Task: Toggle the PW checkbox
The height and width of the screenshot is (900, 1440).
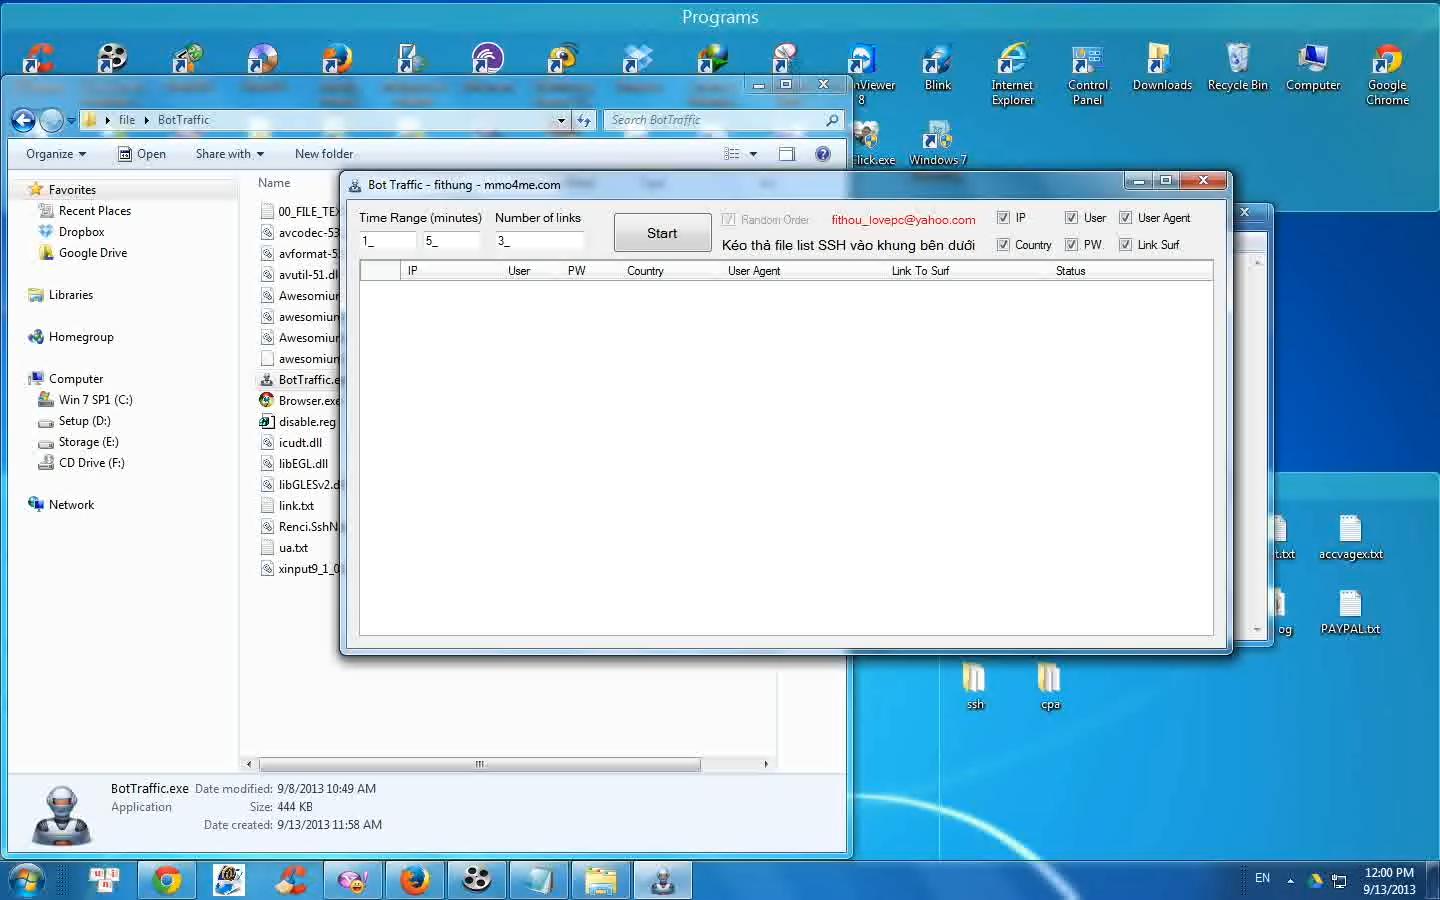Action: [1071, 244]
